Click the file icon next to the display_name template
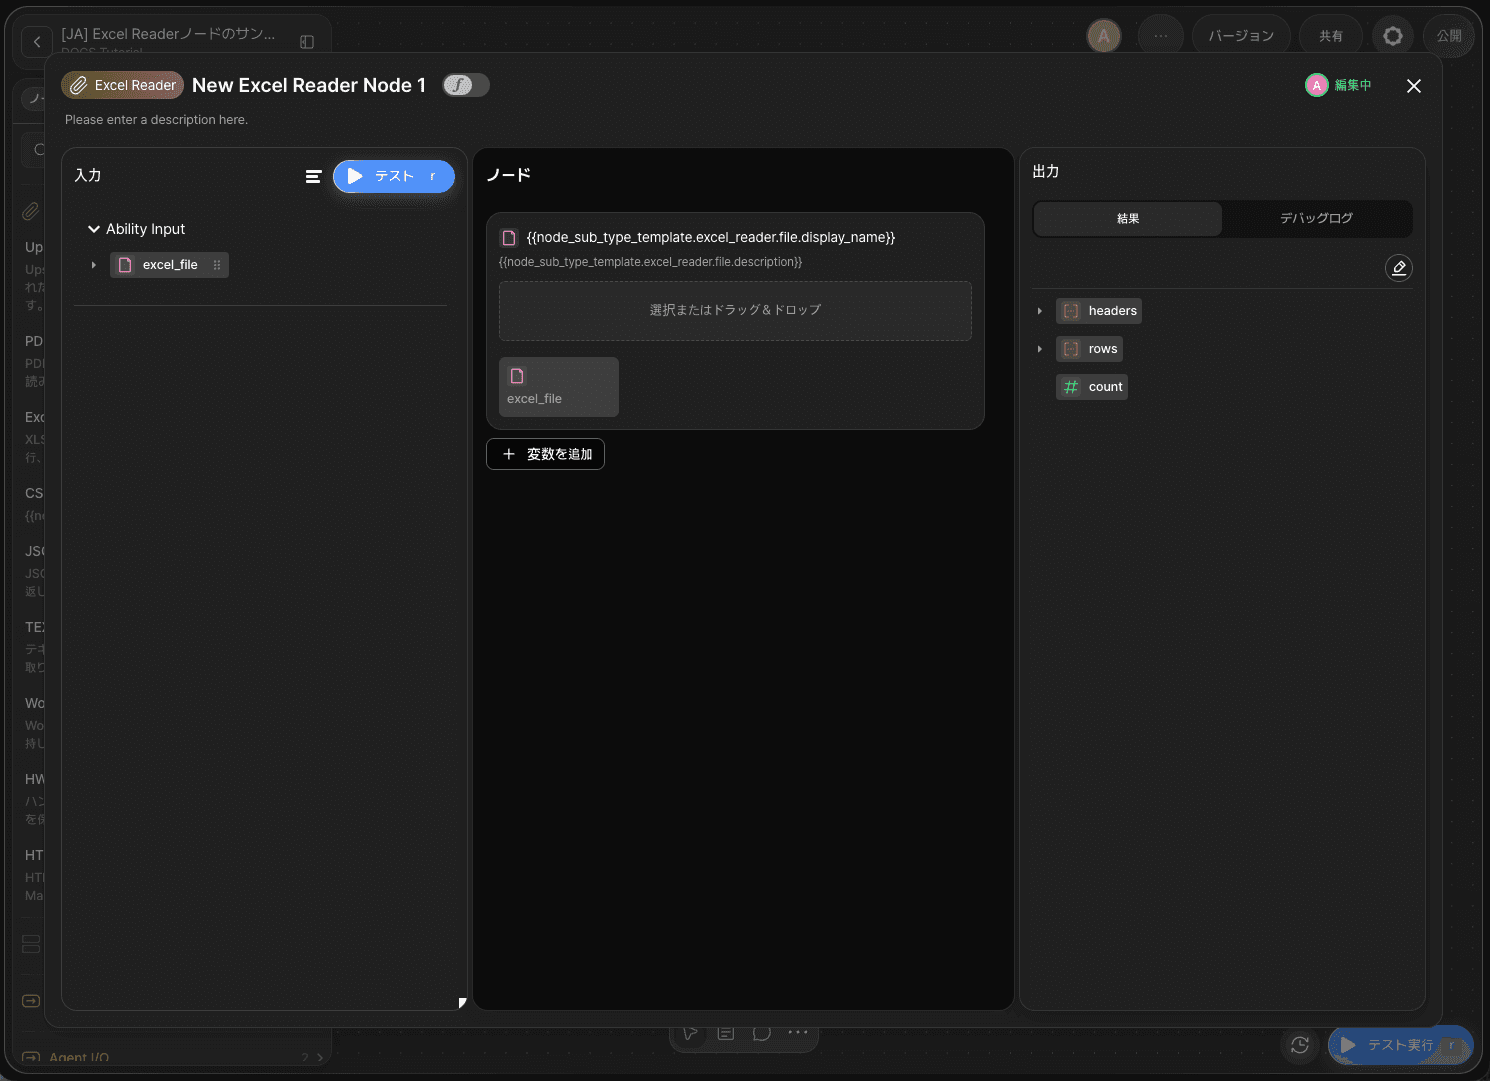 (x=509, y=238)
